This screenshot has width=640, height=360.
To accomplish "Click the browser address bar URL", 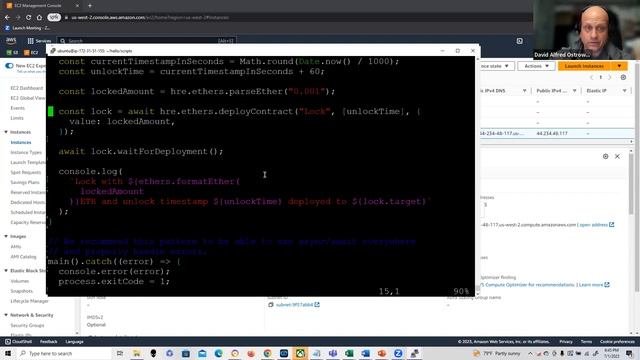I will tap(150, 18).
